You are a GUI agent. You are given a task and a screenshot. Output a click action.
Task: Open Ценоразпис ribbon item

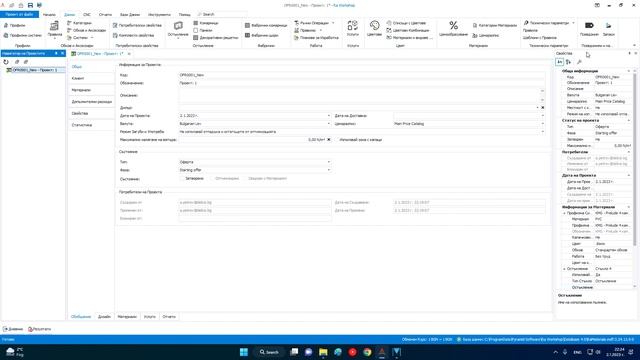[x=486, y=36]
